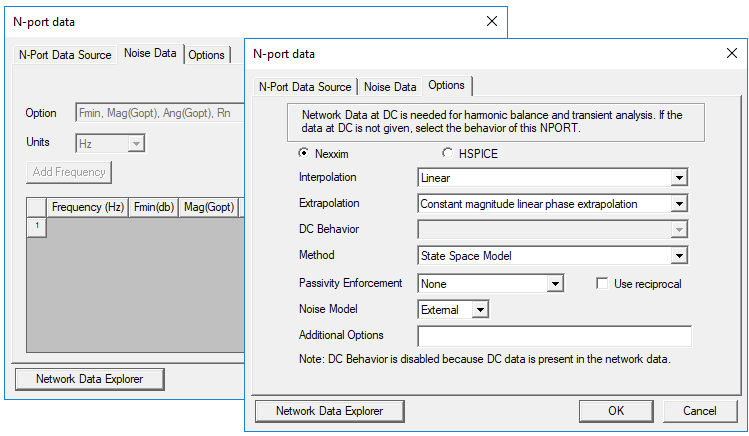
Task: Click the Frequency (Hz) column header
Action: point(87,207)
